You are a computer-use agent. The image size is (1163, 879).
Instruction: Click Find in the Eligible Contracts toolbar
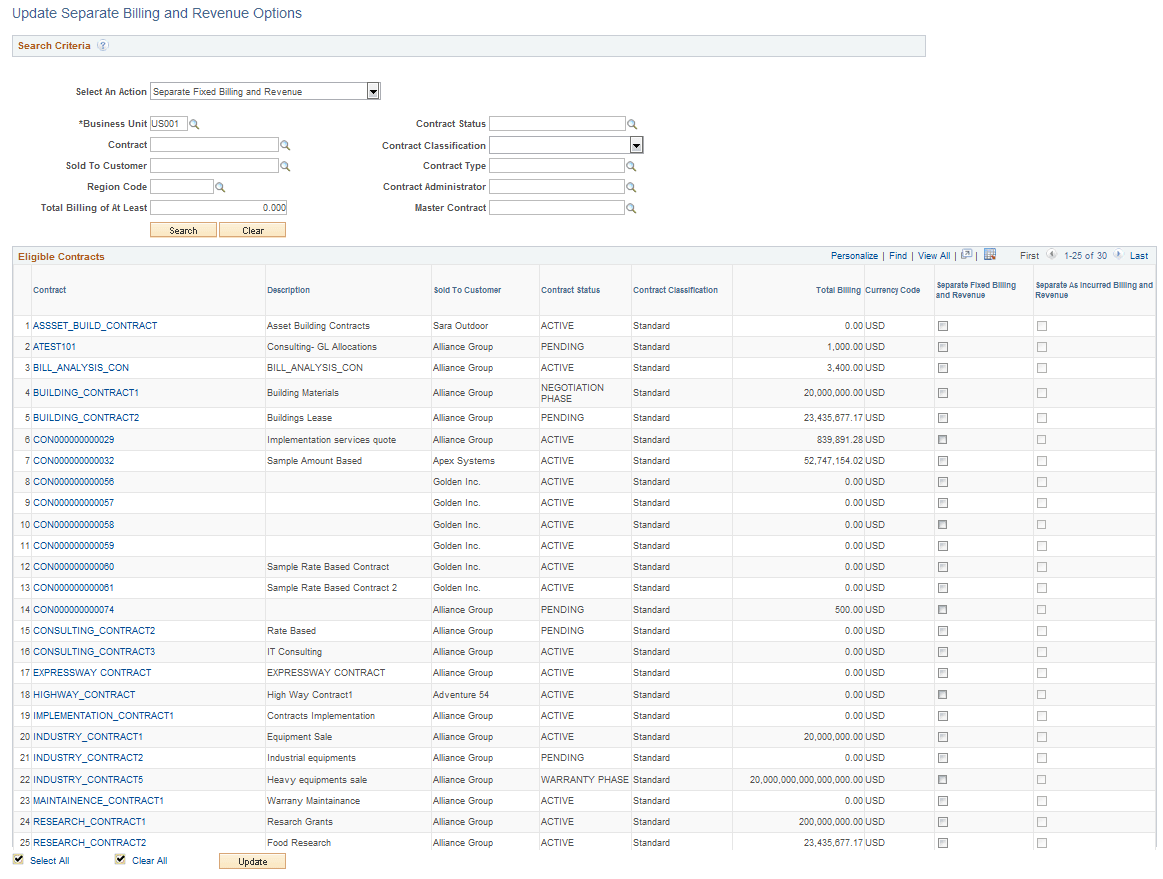coord(898,255)
